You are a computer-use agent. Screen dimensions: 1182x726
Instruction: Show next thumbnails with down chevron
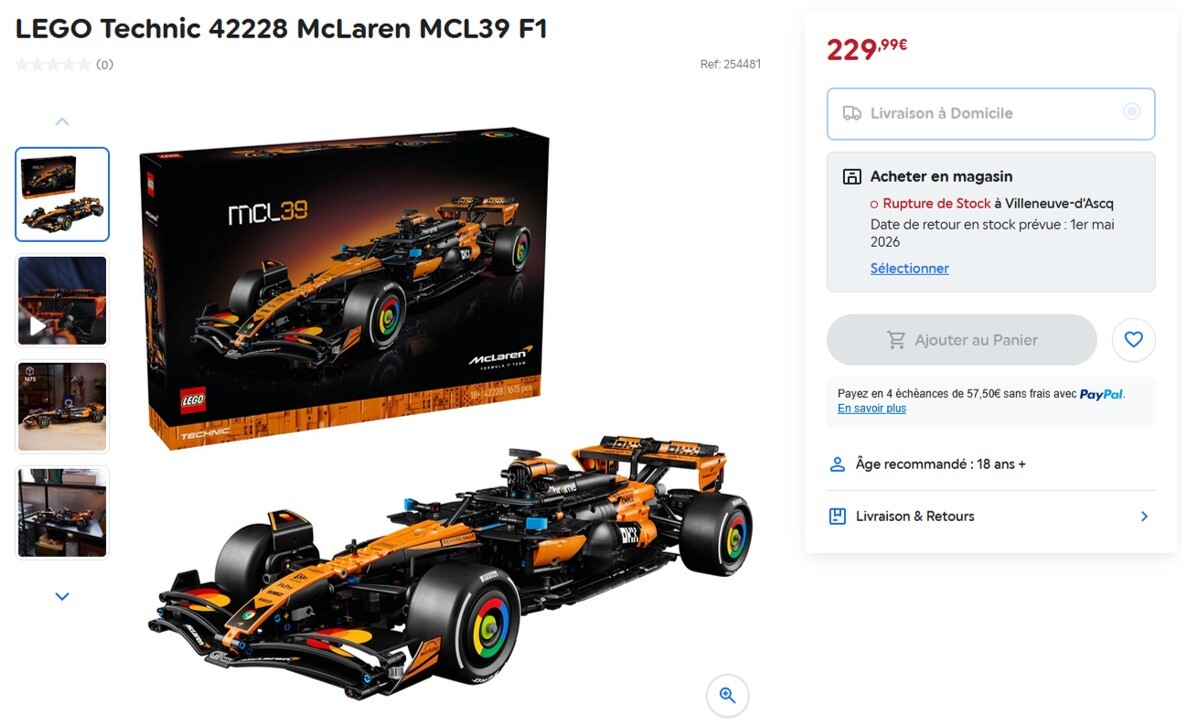pos(63,596)
